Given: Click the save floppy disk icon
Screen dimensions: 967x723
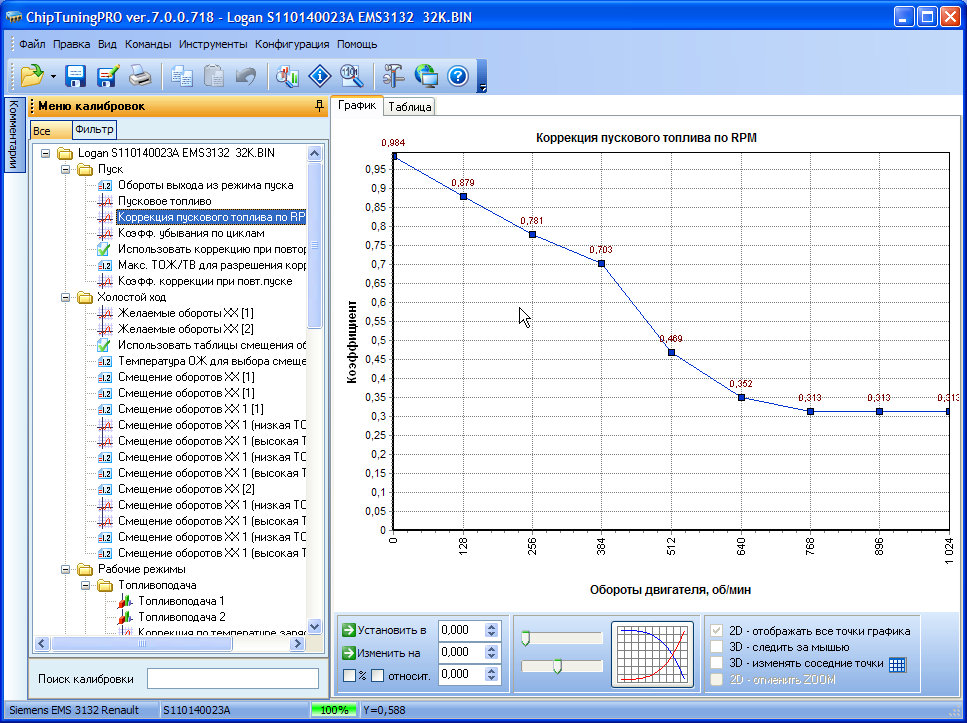Looking at the screenshot, I should point(76,76).
